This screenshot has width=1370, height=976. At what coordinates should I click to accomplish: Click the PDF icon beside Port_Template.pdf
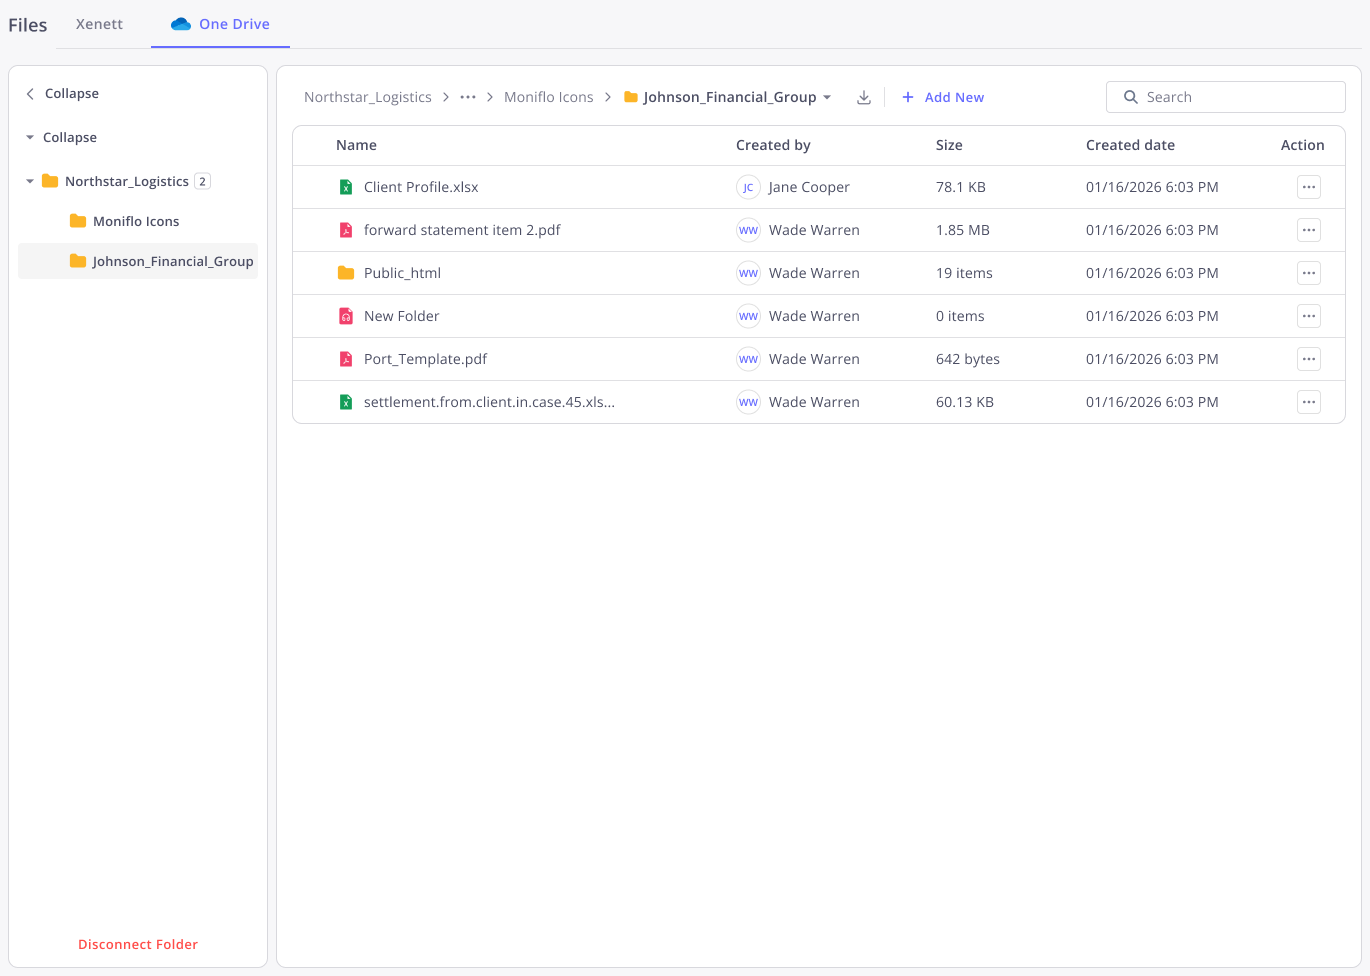click(346, 359)
